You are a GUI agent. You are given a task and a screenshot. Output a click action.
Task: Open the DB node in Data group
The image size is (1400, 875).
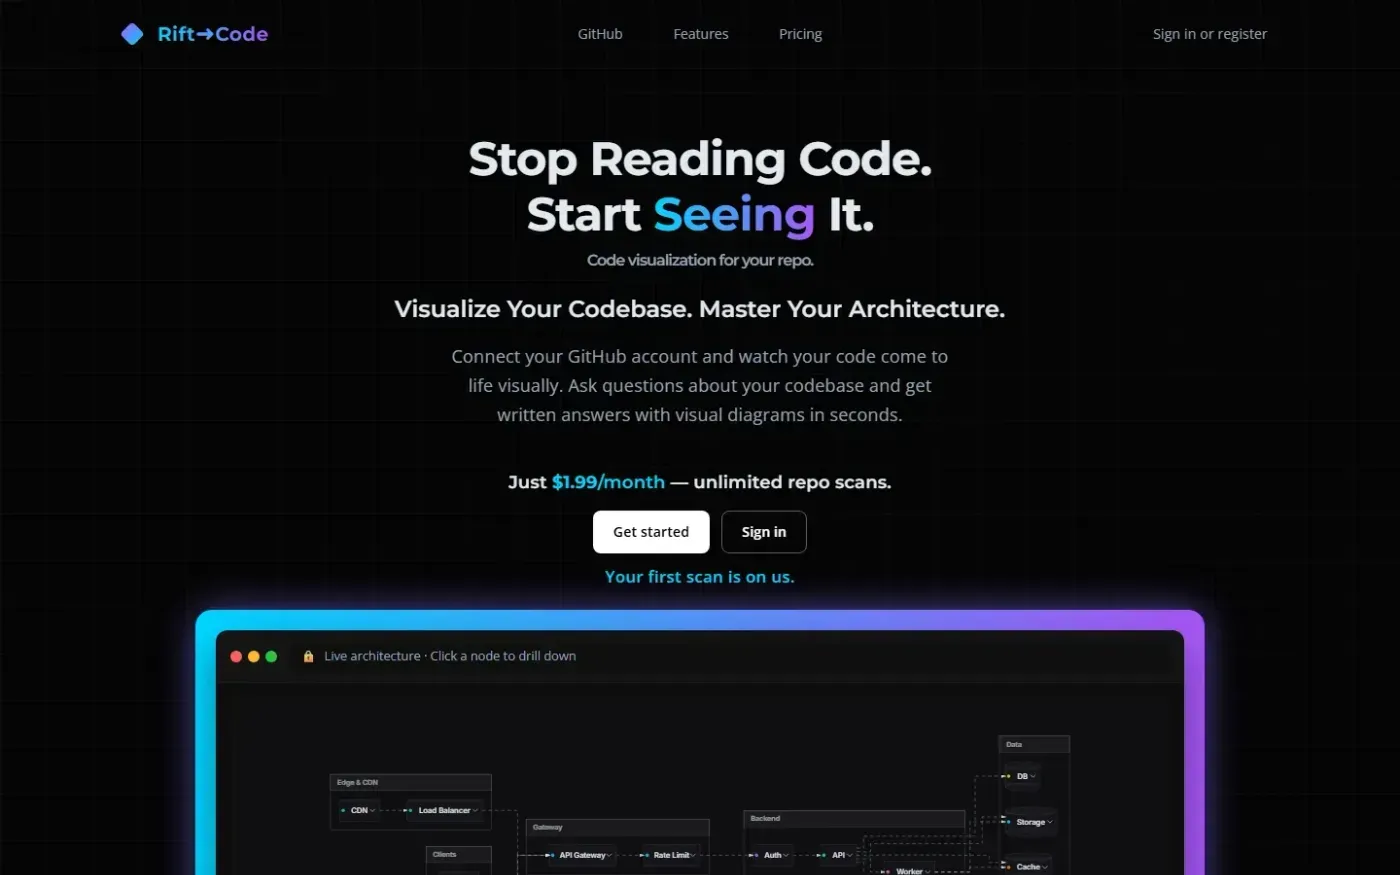(x=1022, y=776)
